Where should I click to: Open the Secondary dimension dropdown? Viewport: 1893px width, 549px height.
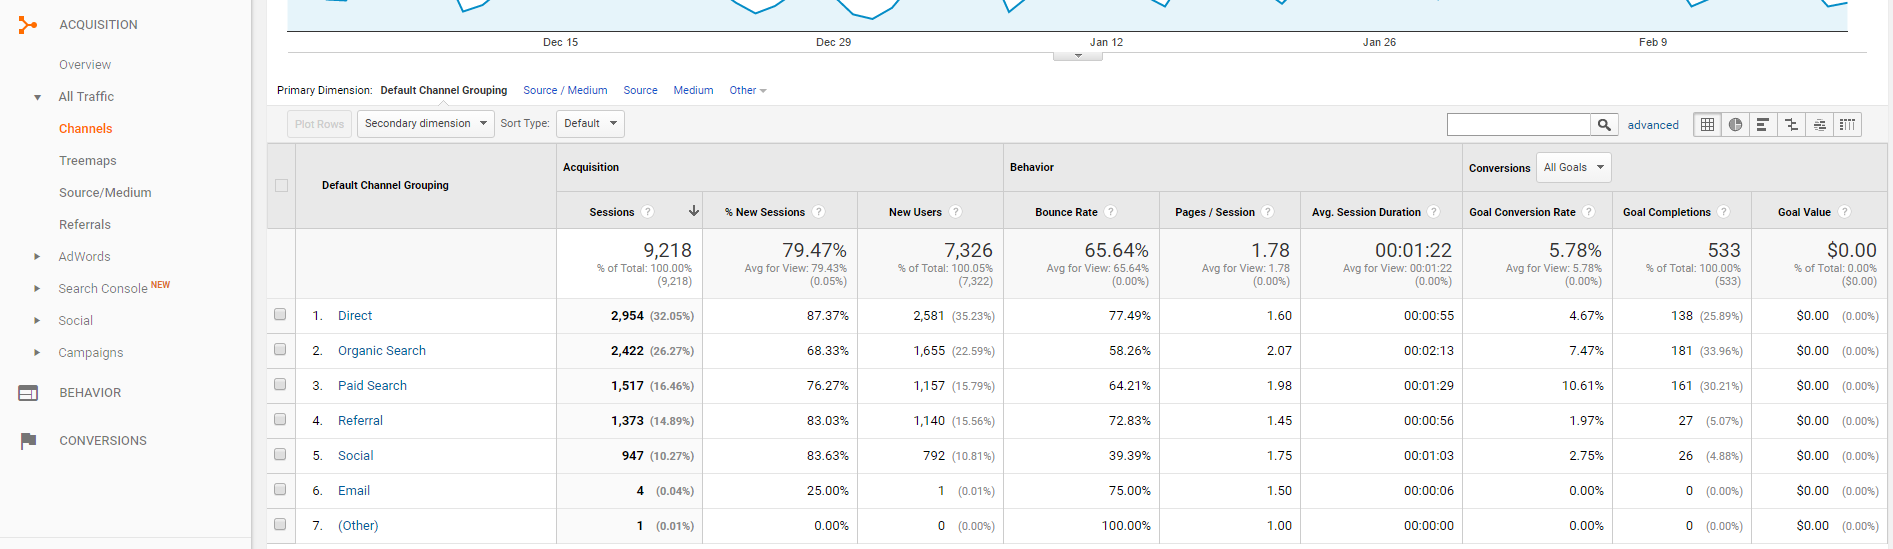425,124
